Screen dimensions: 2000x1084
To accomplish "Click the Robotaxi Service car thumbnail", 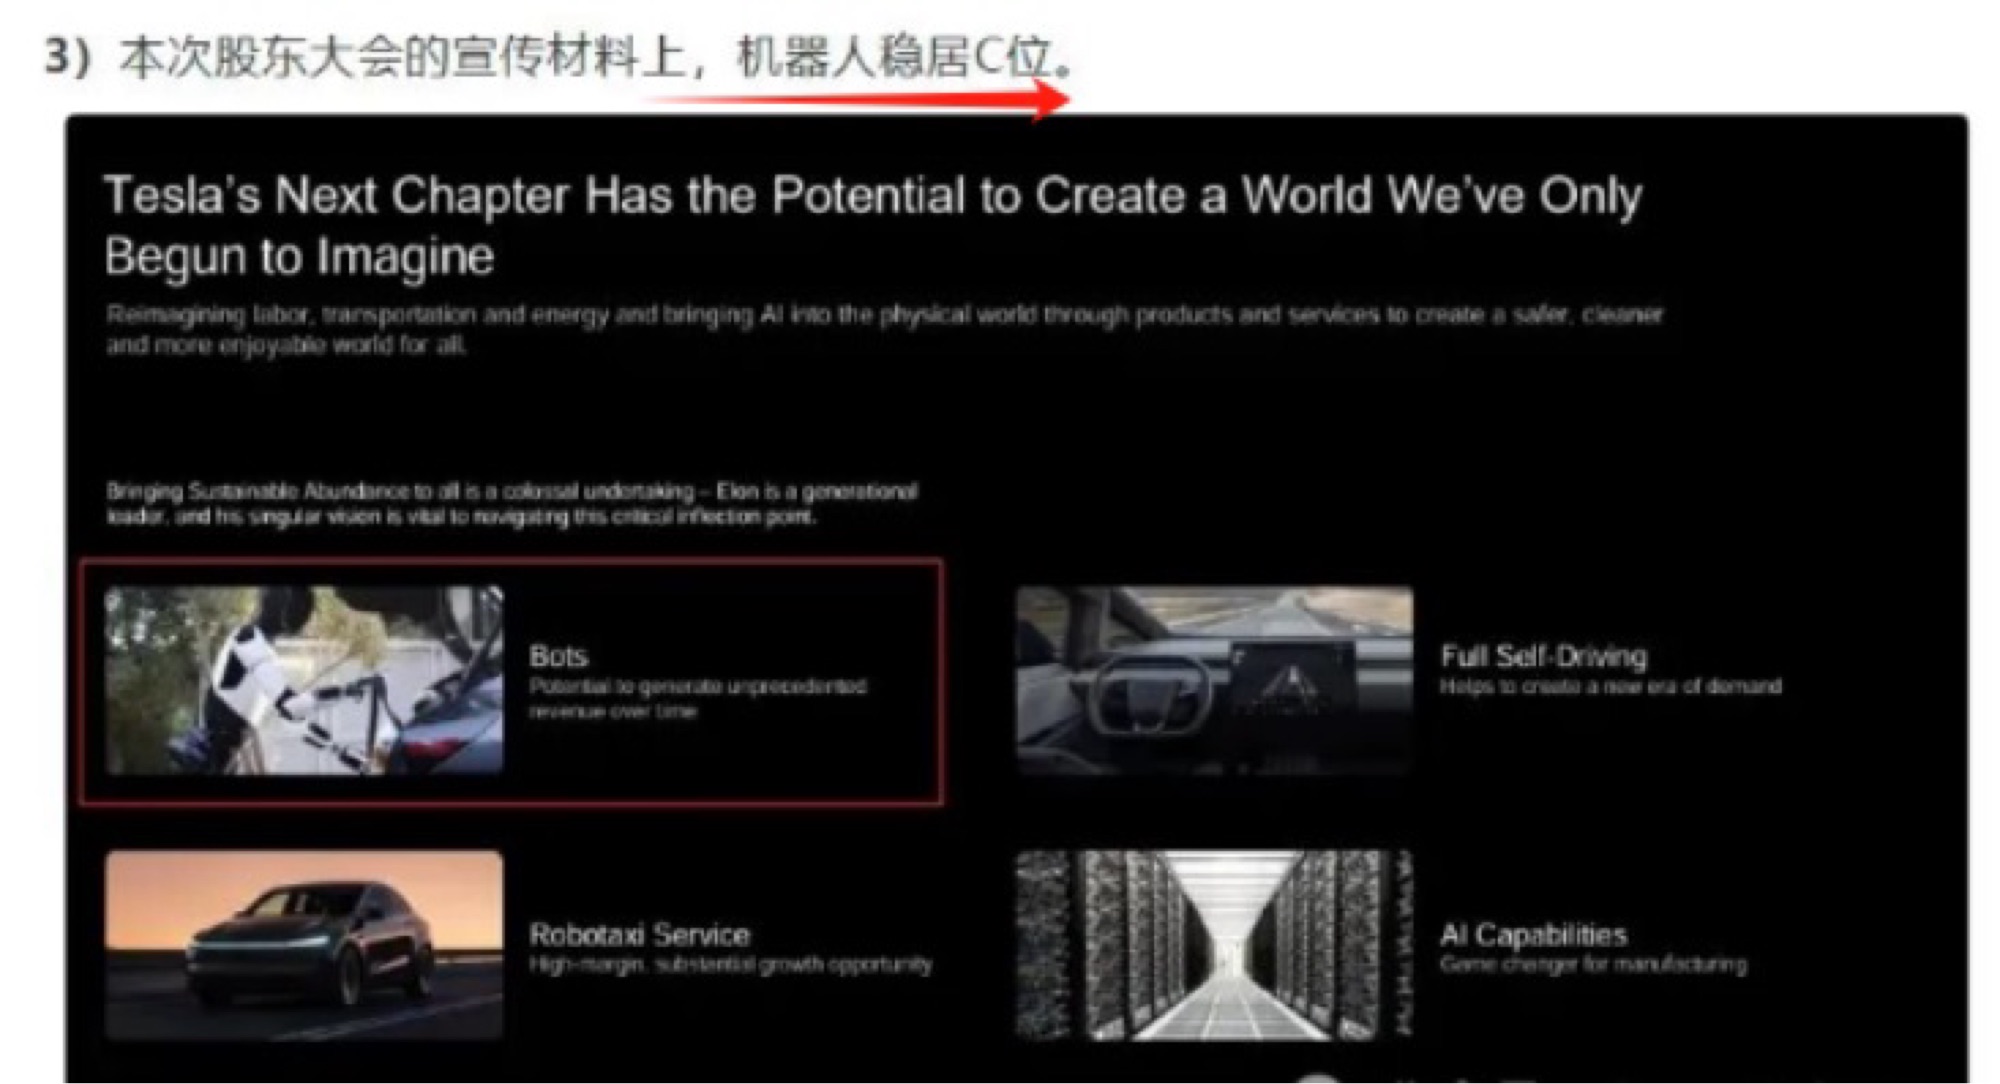I will click(304, 944).
